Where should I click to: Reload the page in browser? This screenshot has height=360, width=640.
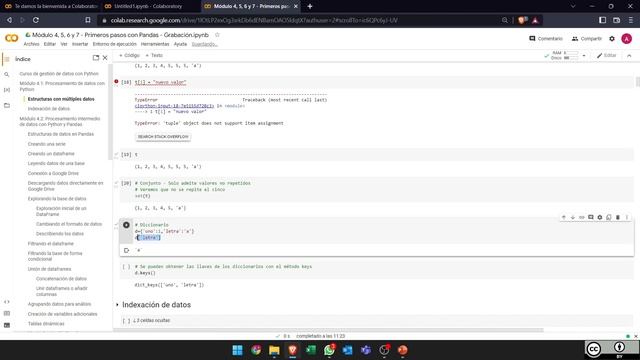point(36,20)
